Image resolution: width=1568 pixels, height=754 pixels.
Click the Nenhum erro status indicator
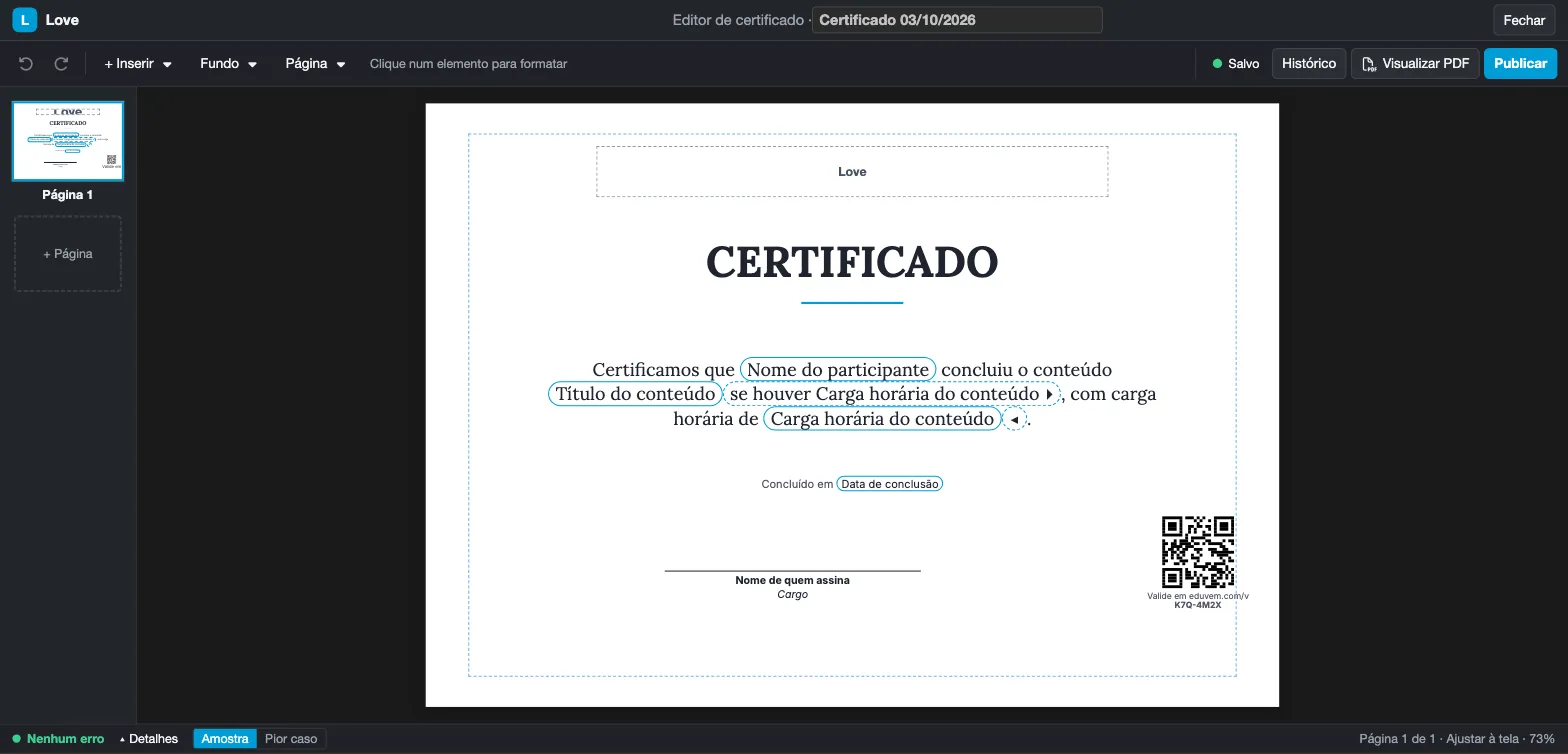click(58, 739)
